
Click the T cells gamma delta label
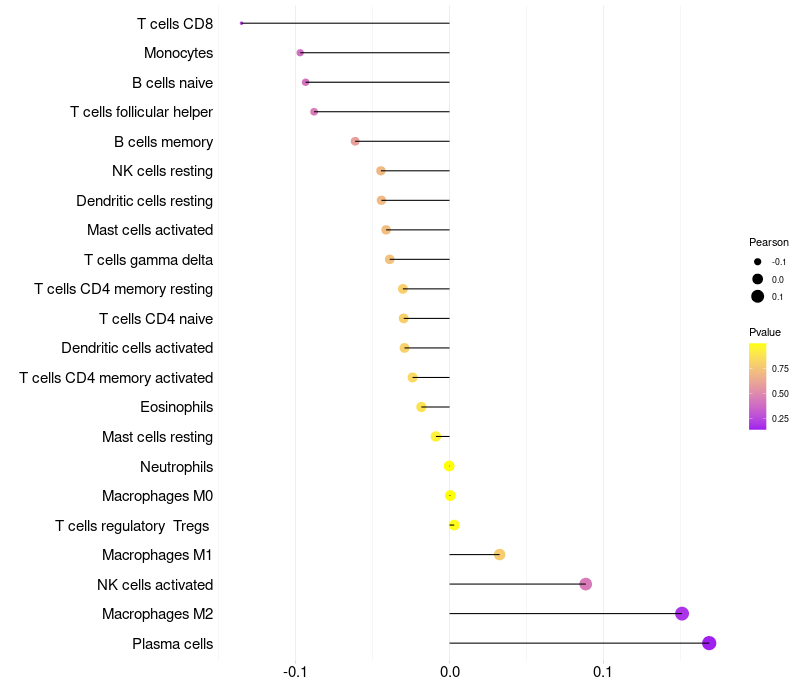pyautogui.click(x=148, y=260)
